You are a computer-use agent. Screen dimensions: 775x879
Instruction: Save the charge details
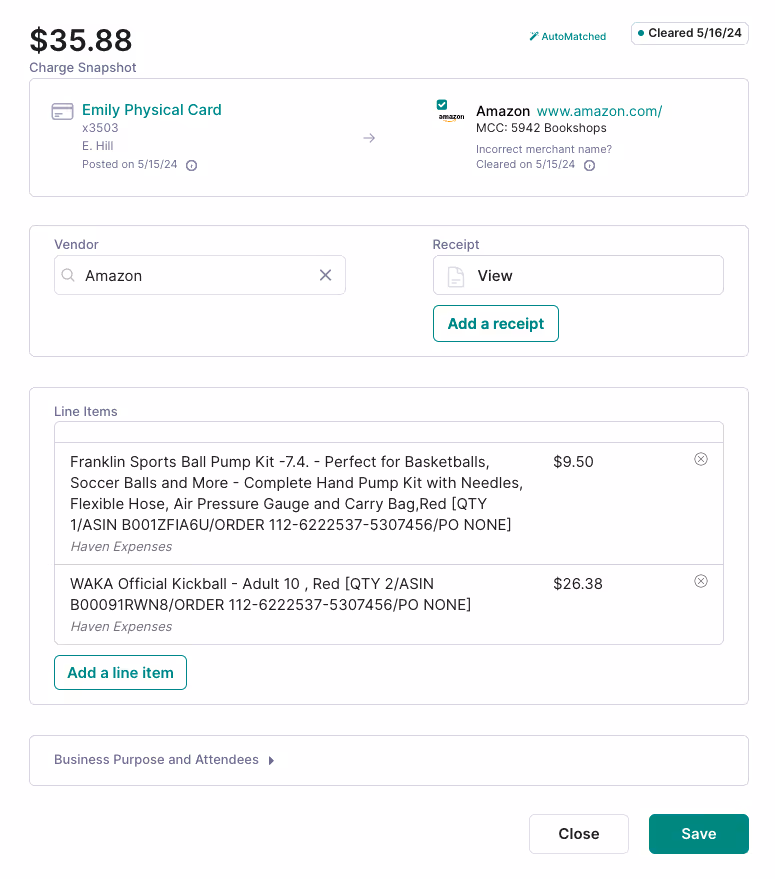click(699, 834)
